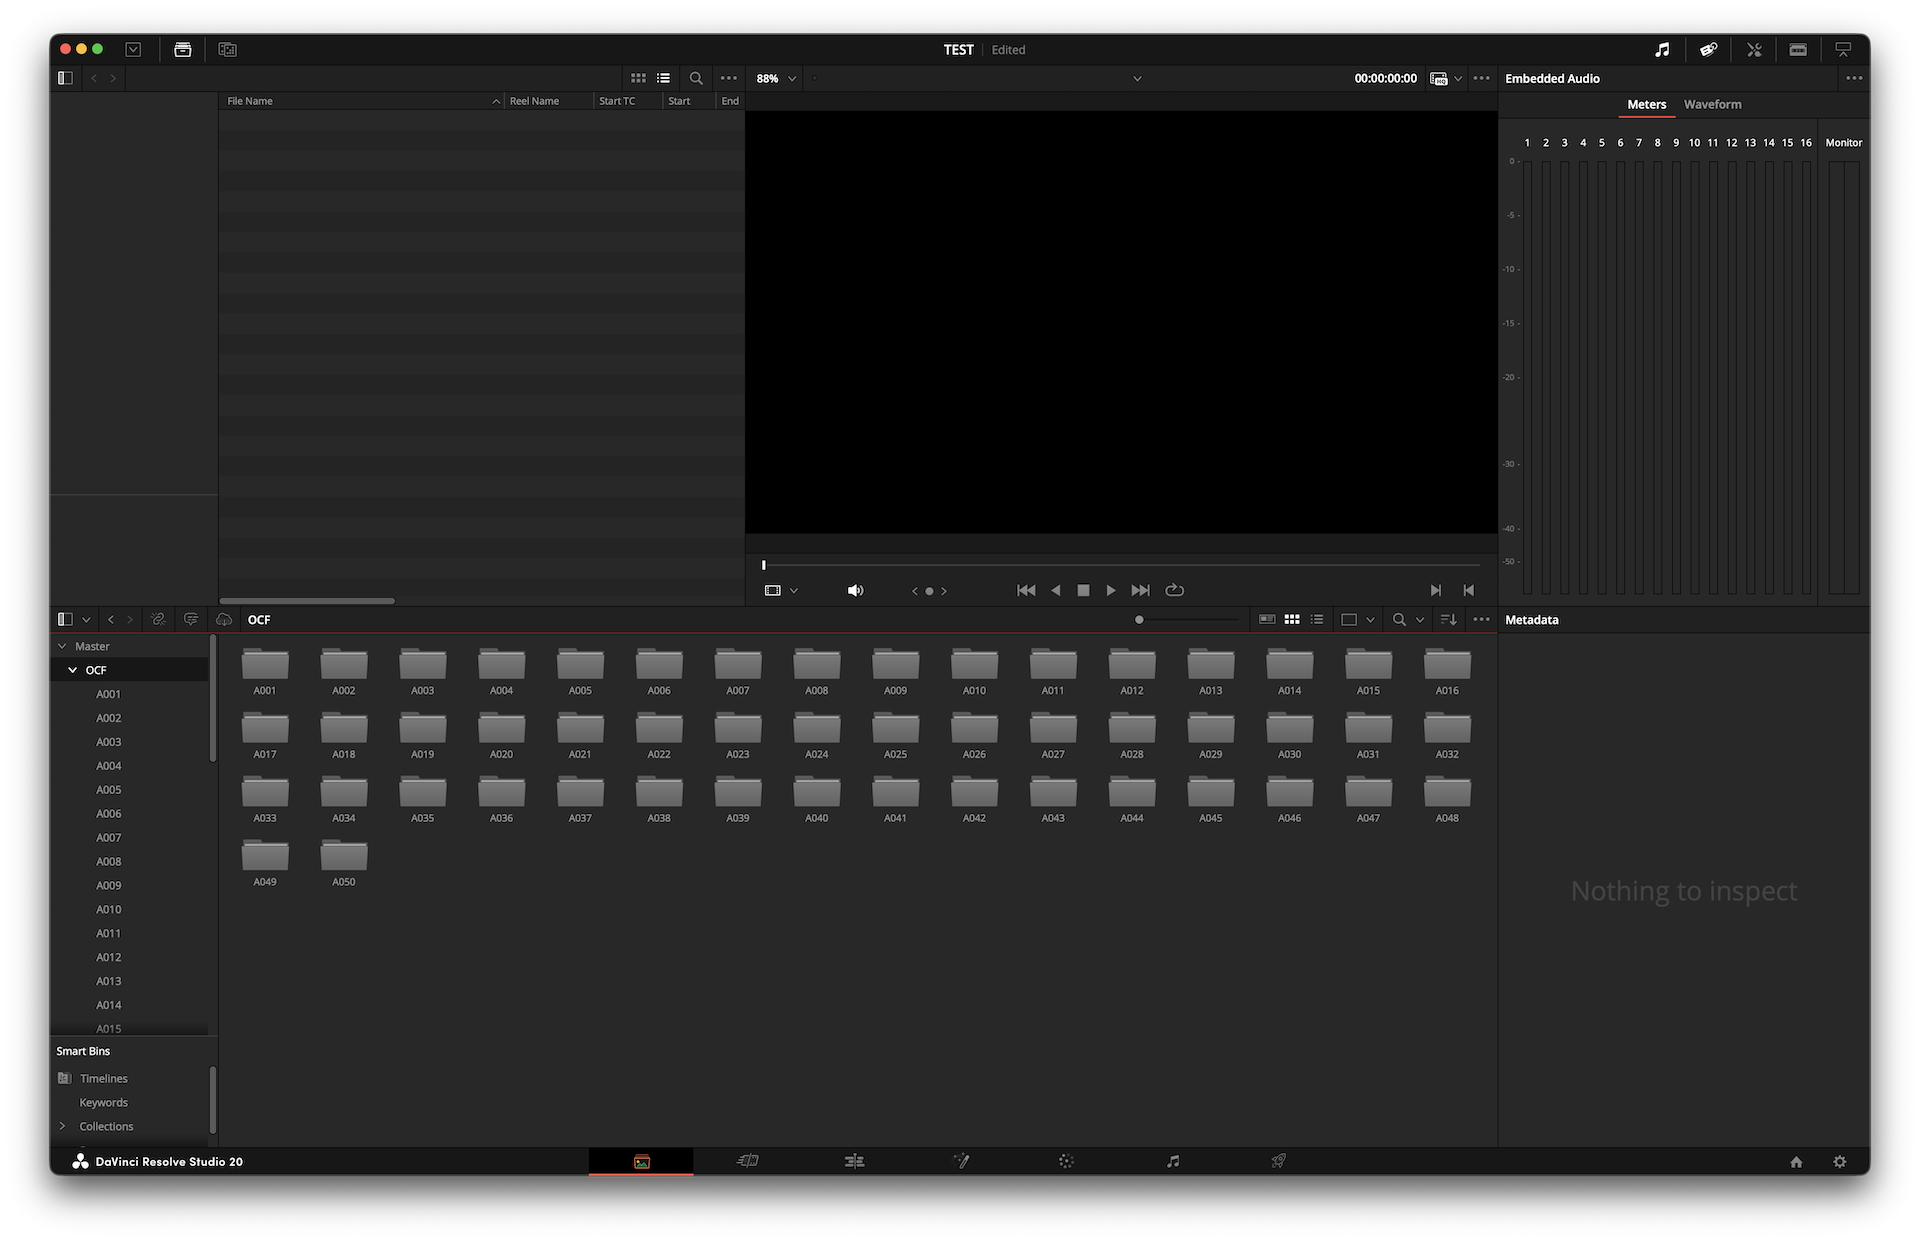
Task: Click the loop playback icon
Action: click(x=1175, y=591)
